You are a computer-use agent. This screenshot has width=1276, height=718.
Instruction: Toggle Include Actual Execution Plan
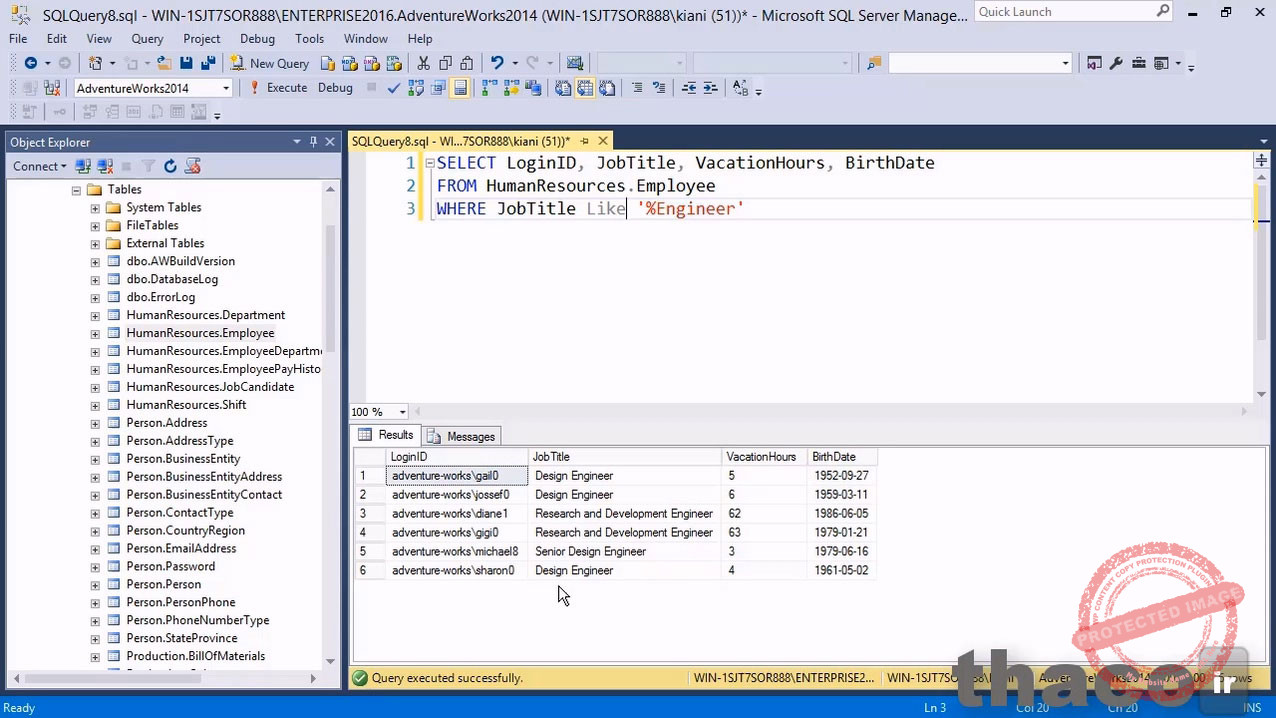tap(489, 88)
